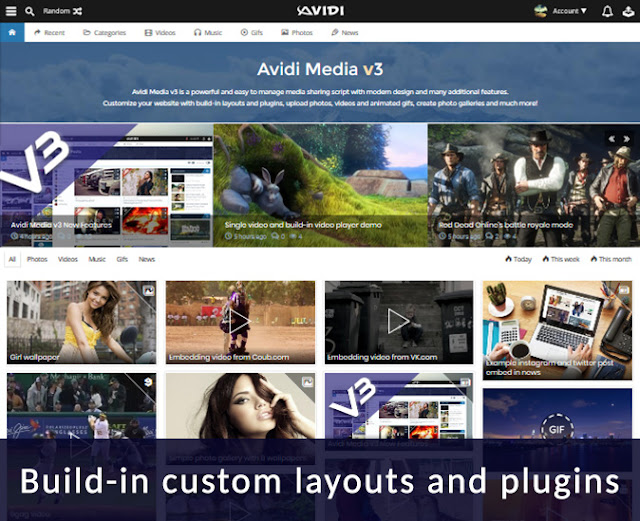Open the notifications bell
640x521 pixels.
pyautogui.click(x=607, y=11)
